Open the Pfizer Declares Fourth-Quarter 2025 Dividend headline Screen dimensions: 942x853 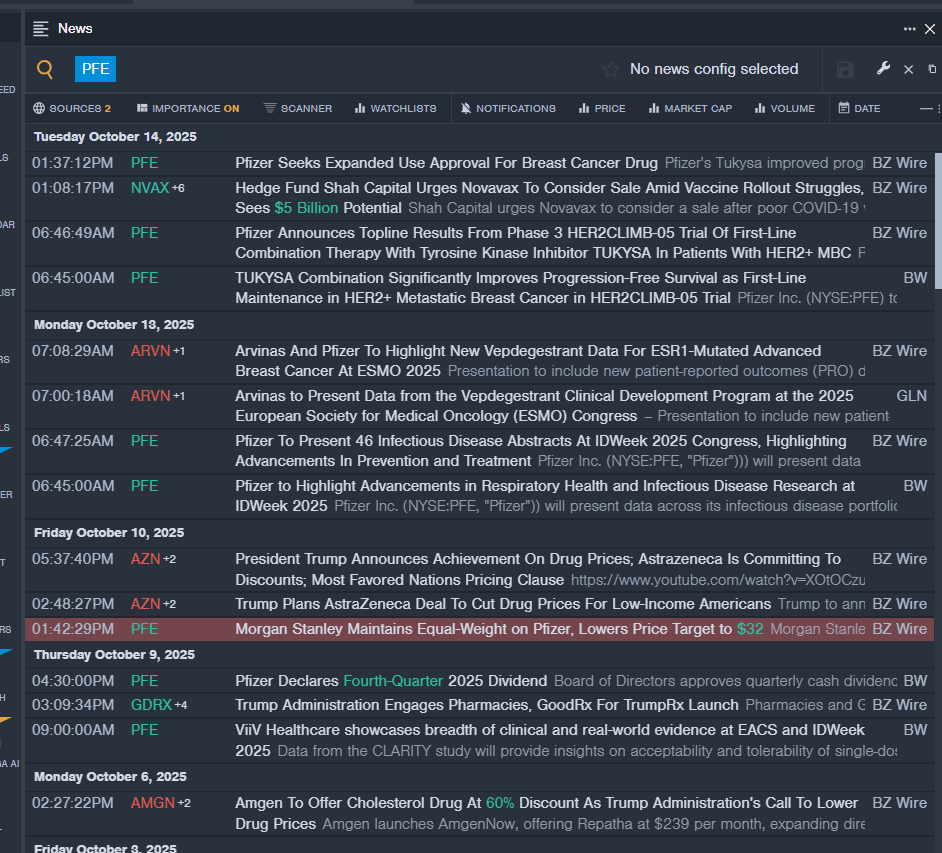click(391, 681)
